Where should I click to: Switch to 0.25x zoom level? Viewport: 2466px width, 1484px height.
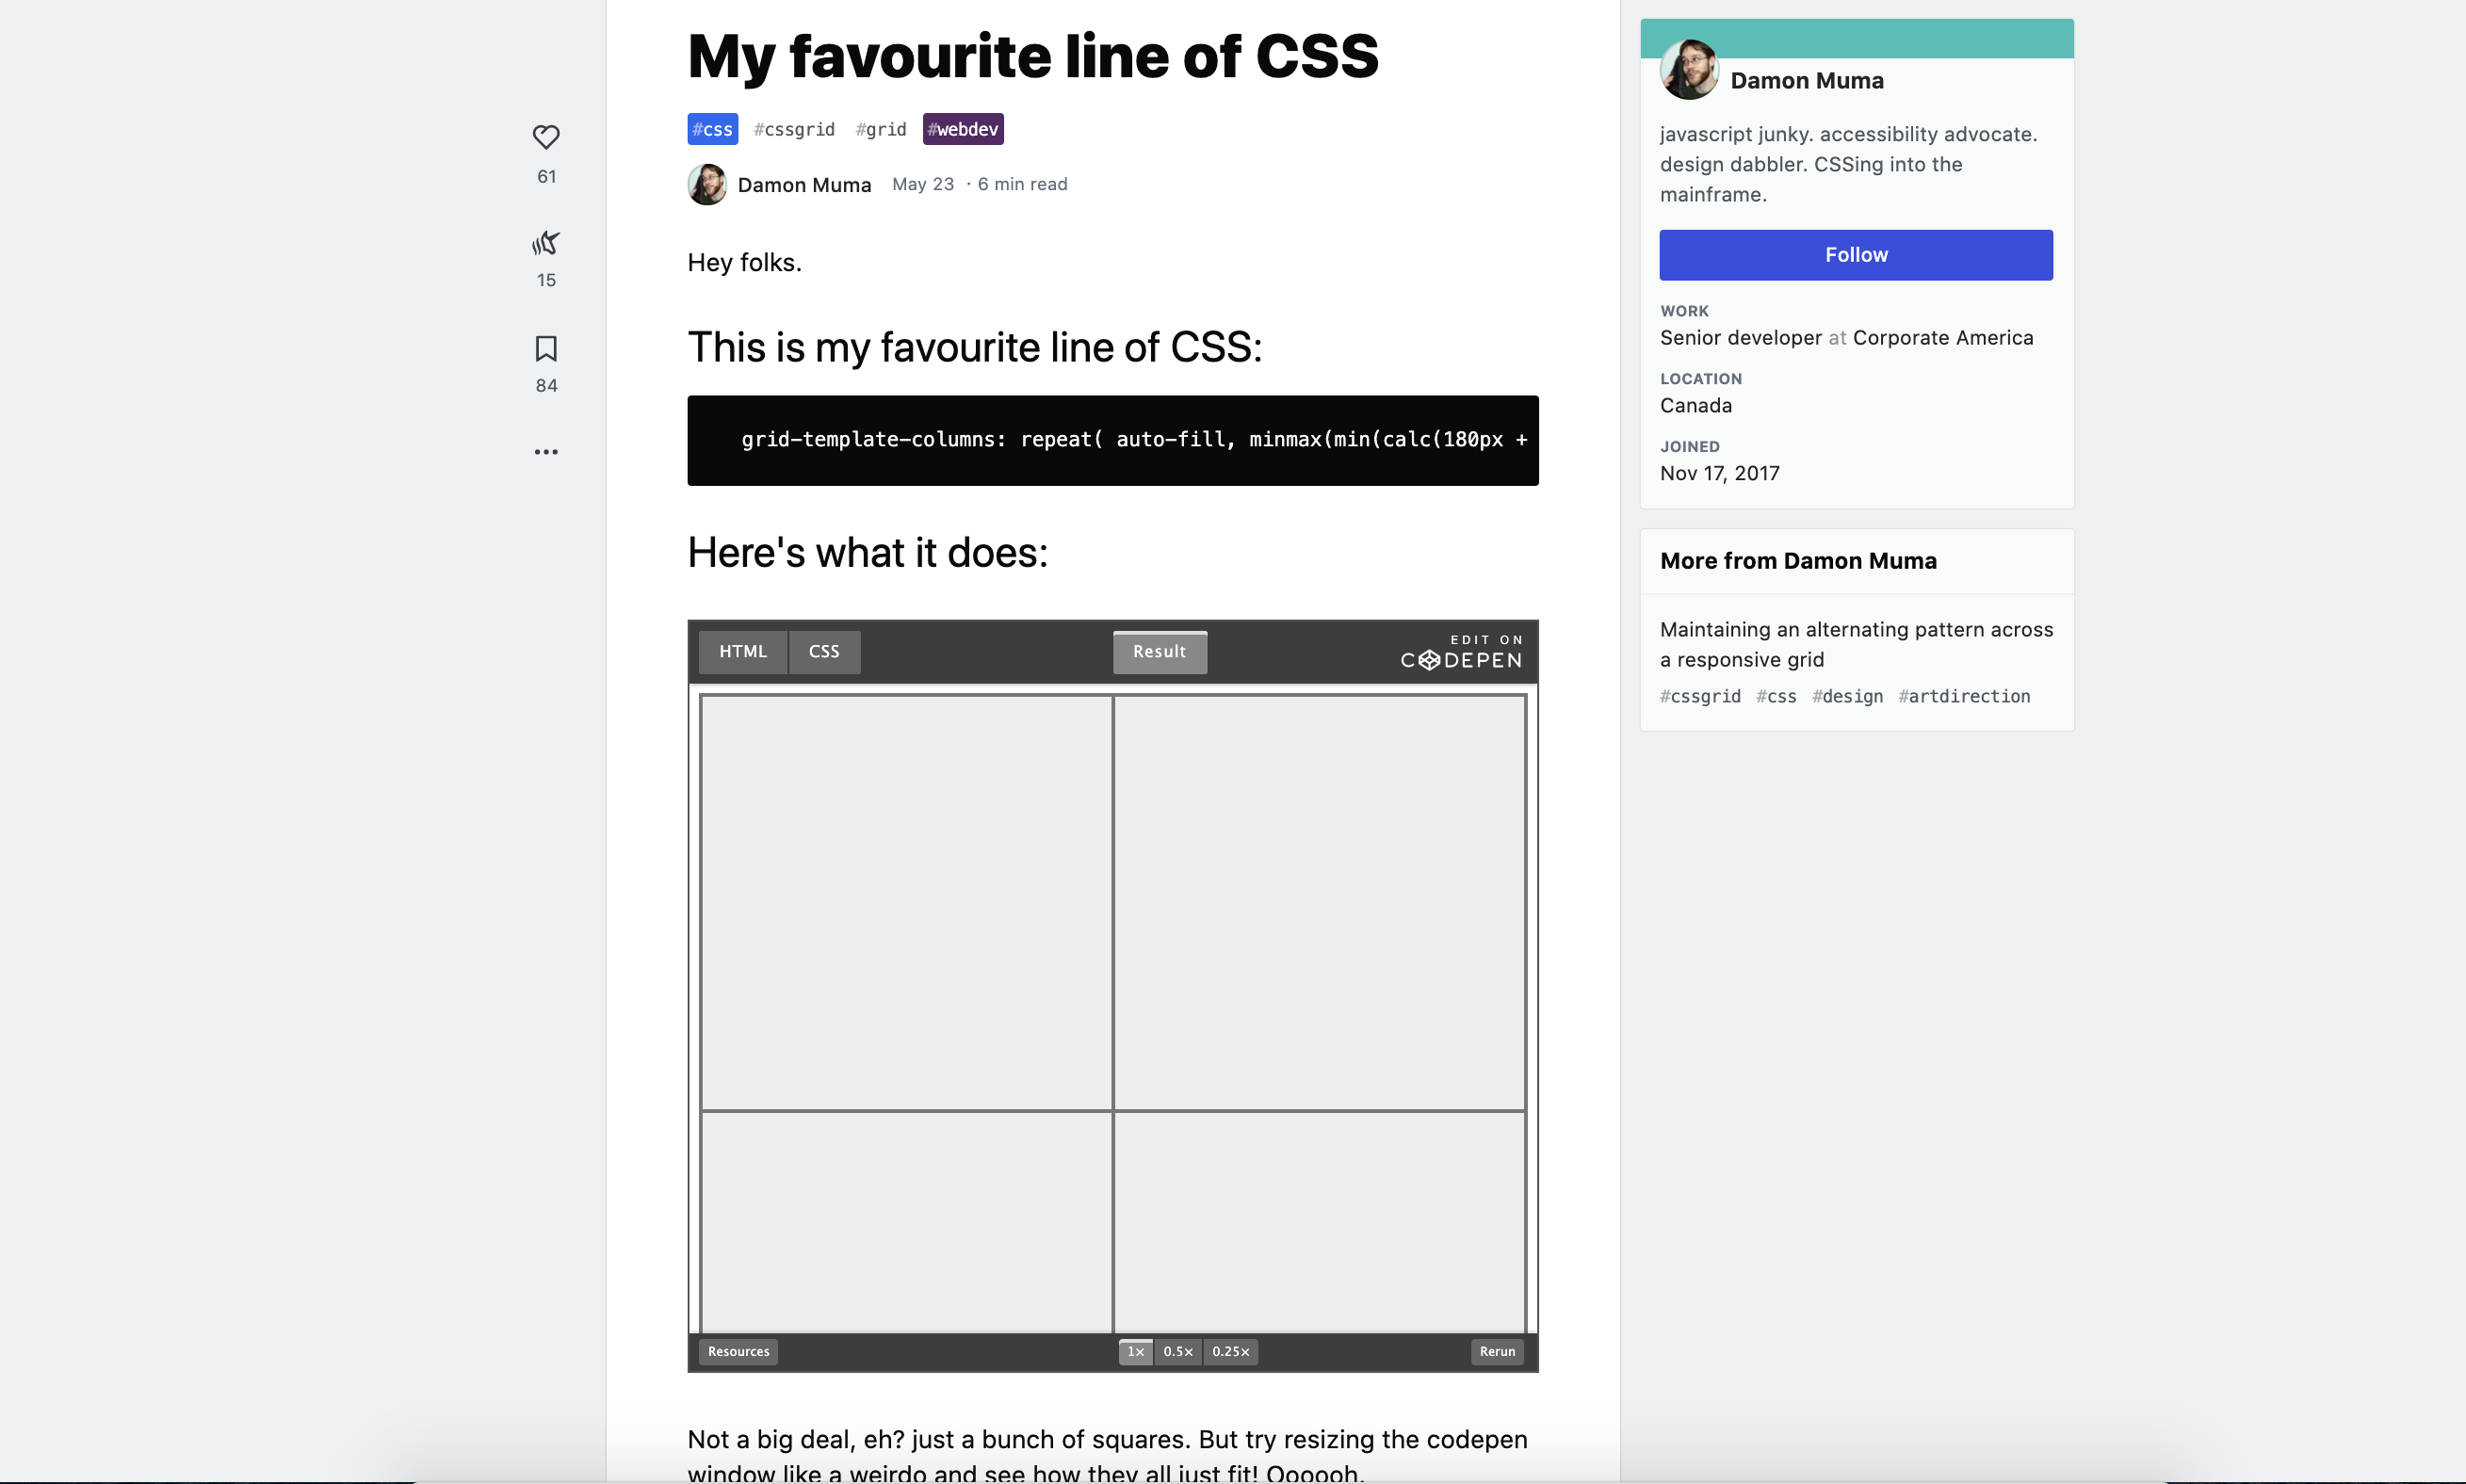point(1231,1351)
